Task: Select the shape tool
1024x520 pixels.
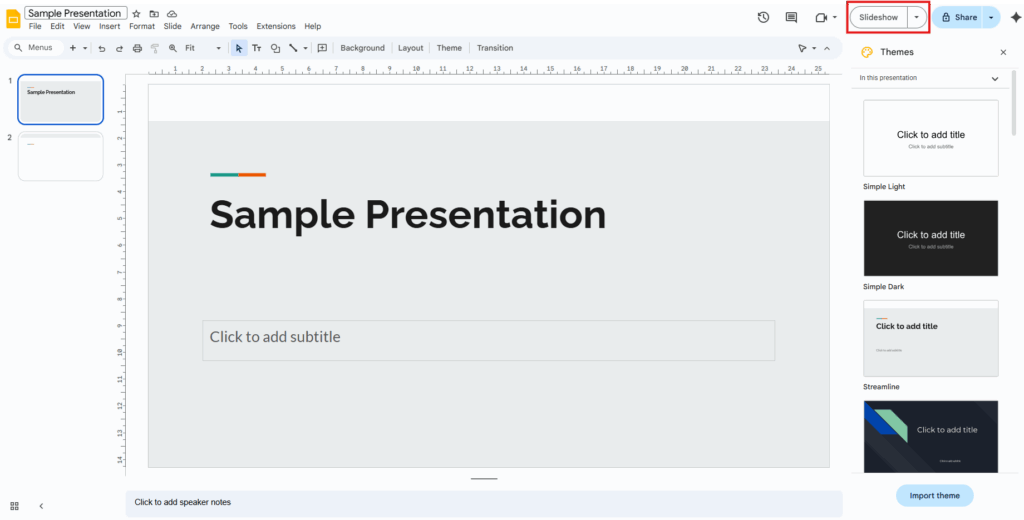Action: click(275, 48)
